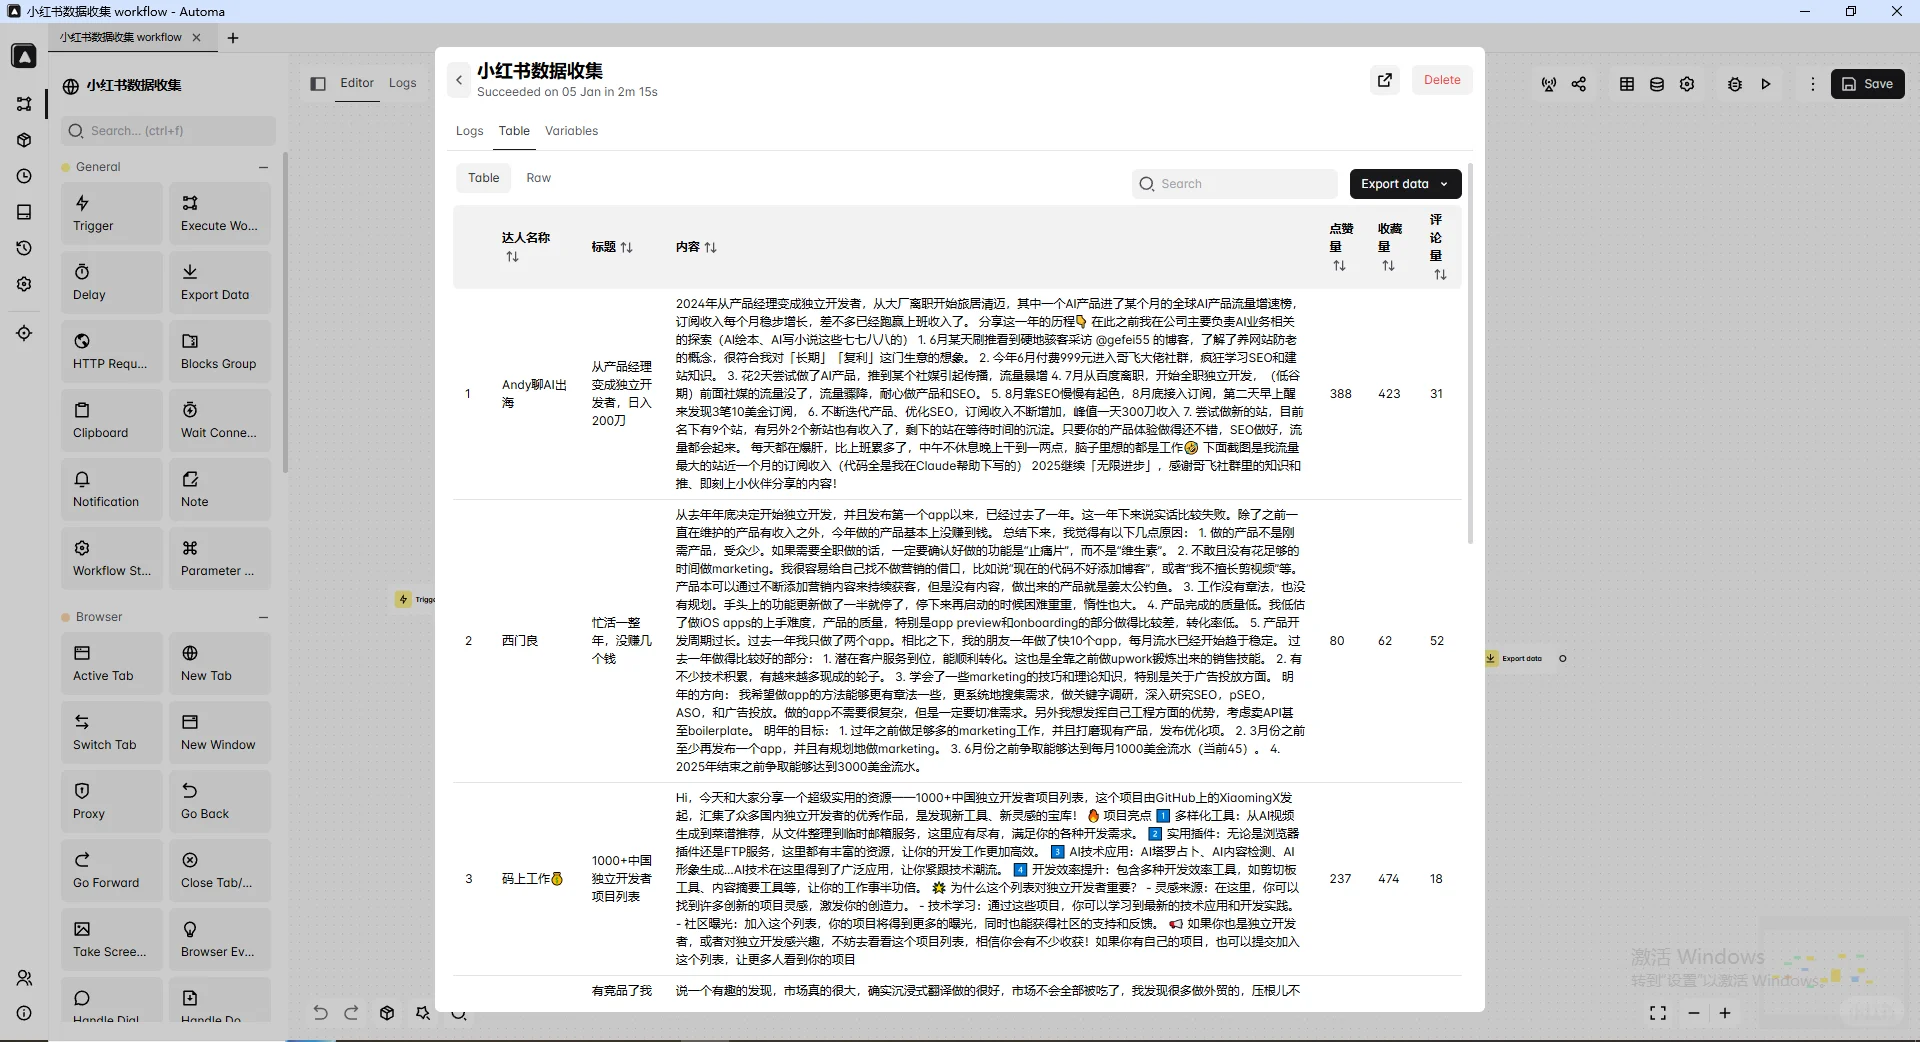The image size is (1920, 1042).
Task: Share the workflow using the share icon
Action: [x=1579, y=84]
